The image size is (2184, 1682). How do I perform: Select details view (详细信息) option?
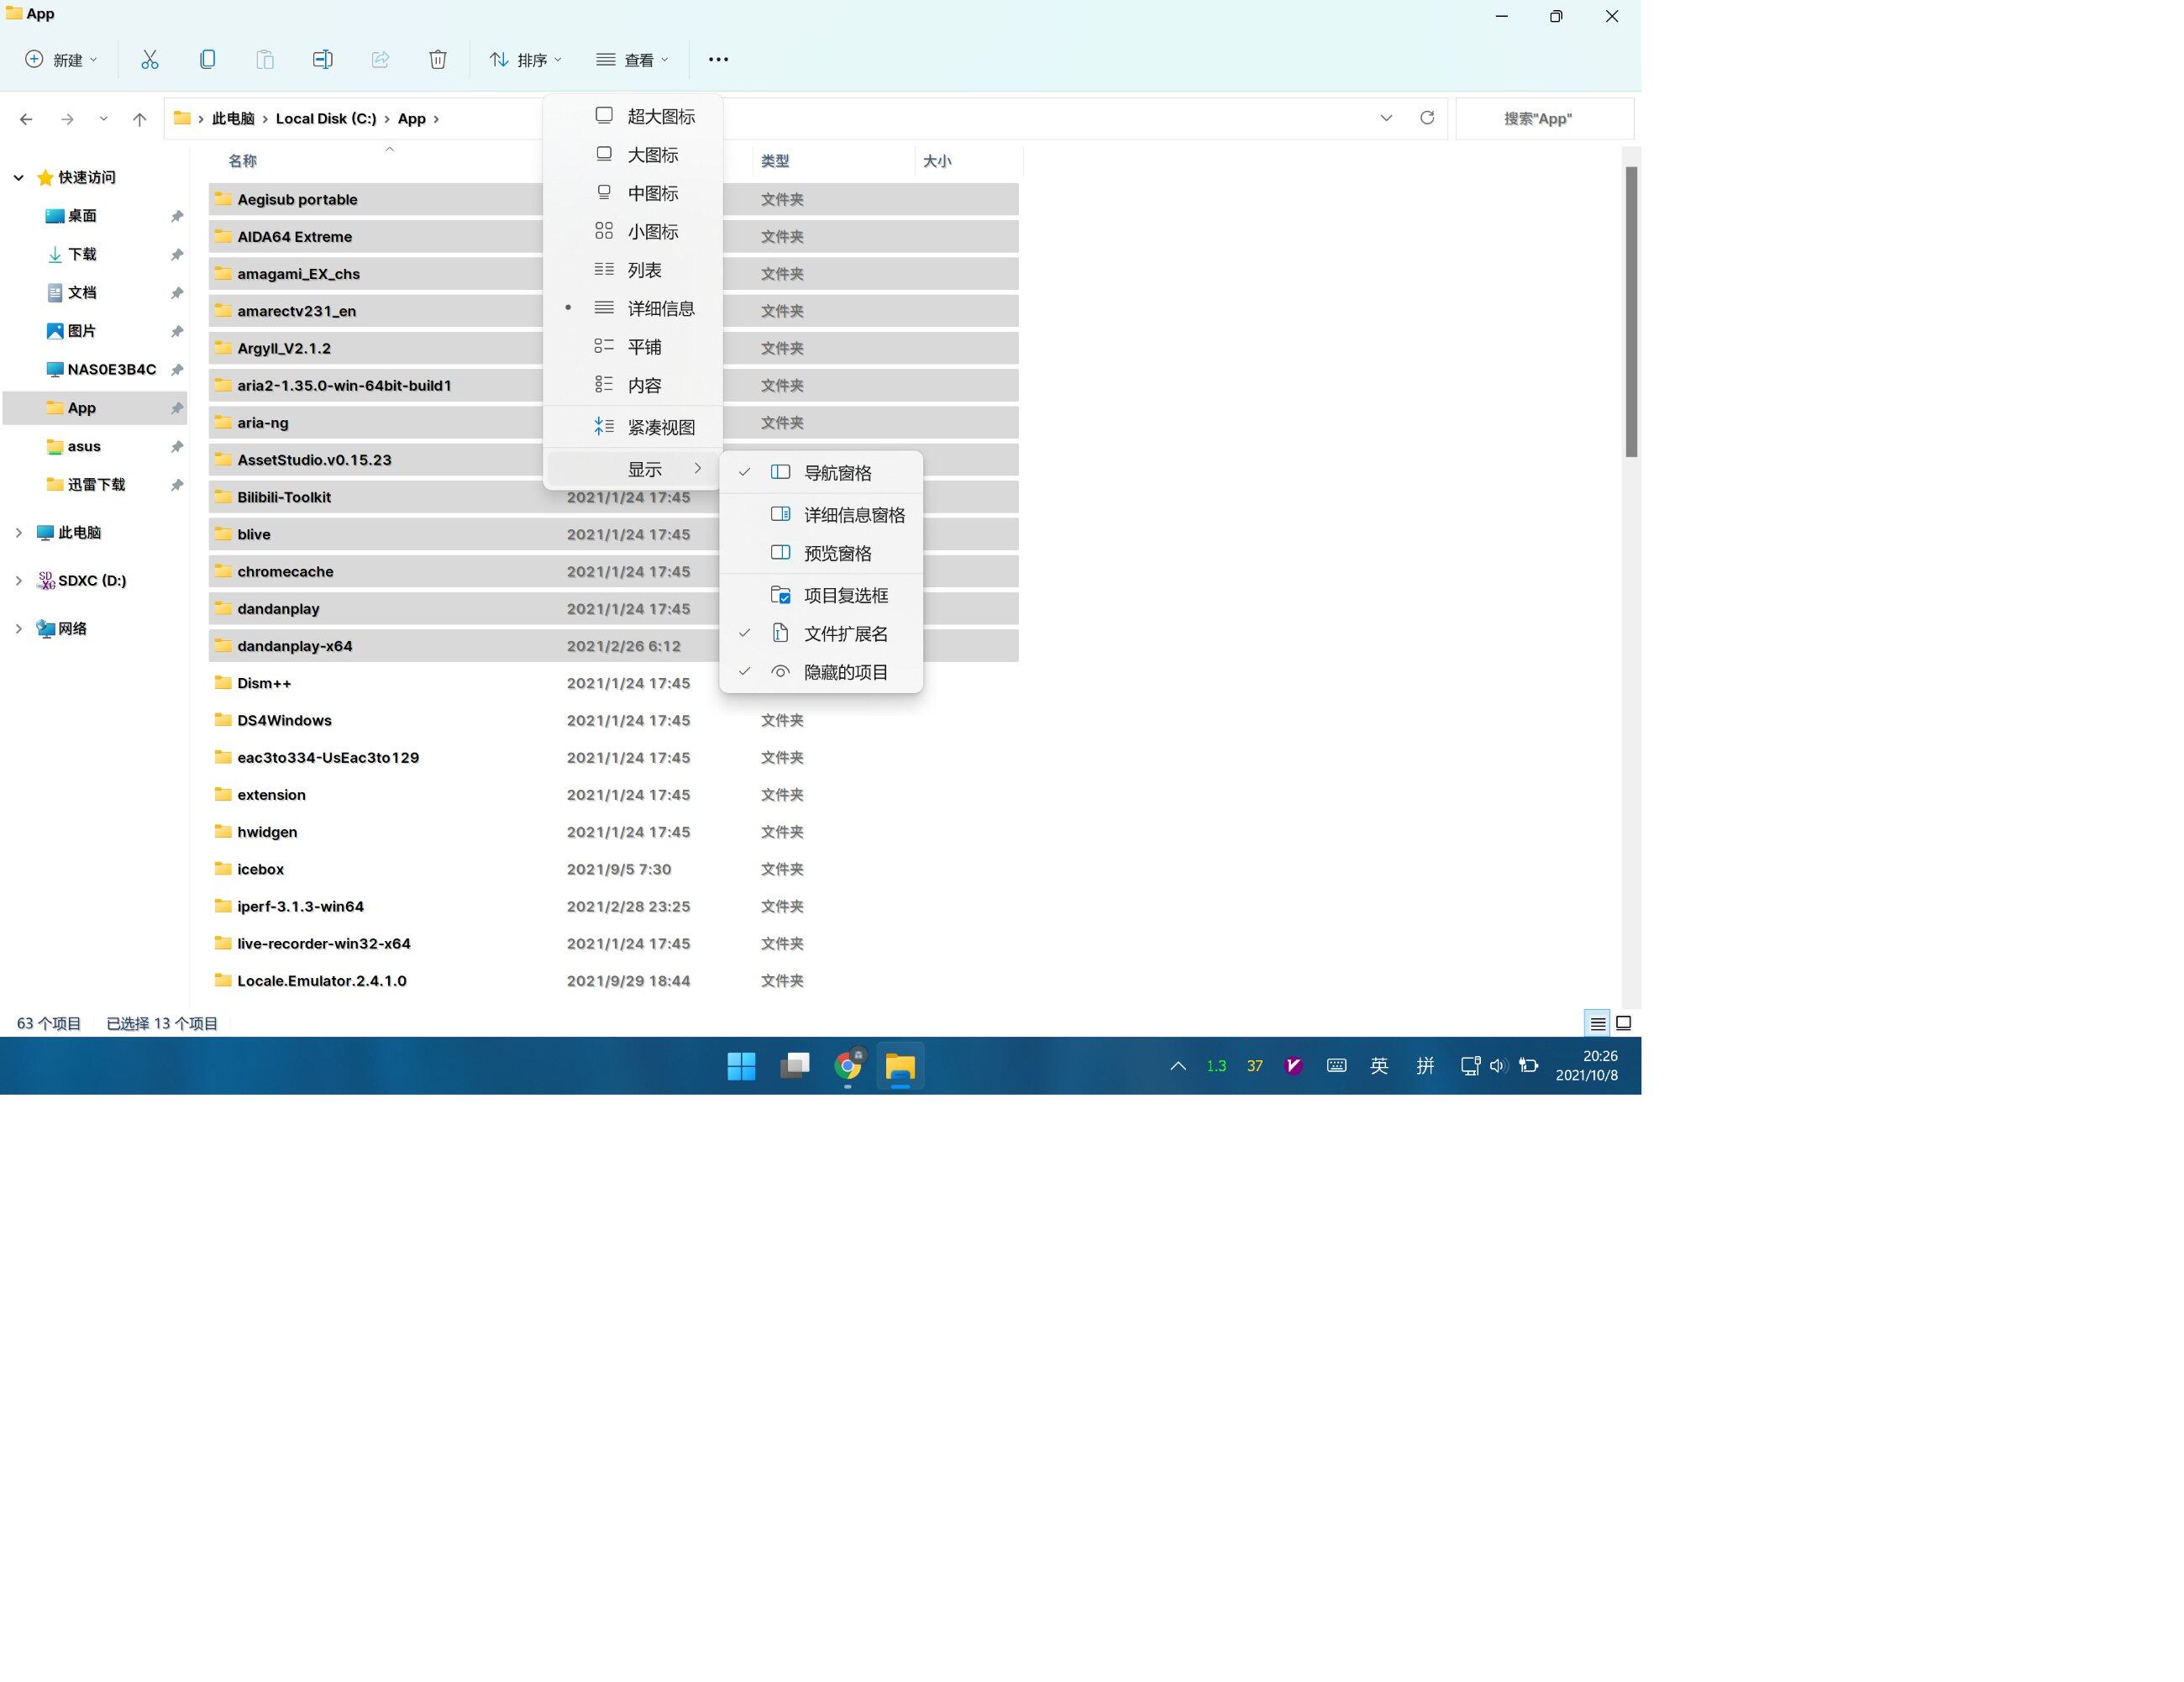pos(633,308)
